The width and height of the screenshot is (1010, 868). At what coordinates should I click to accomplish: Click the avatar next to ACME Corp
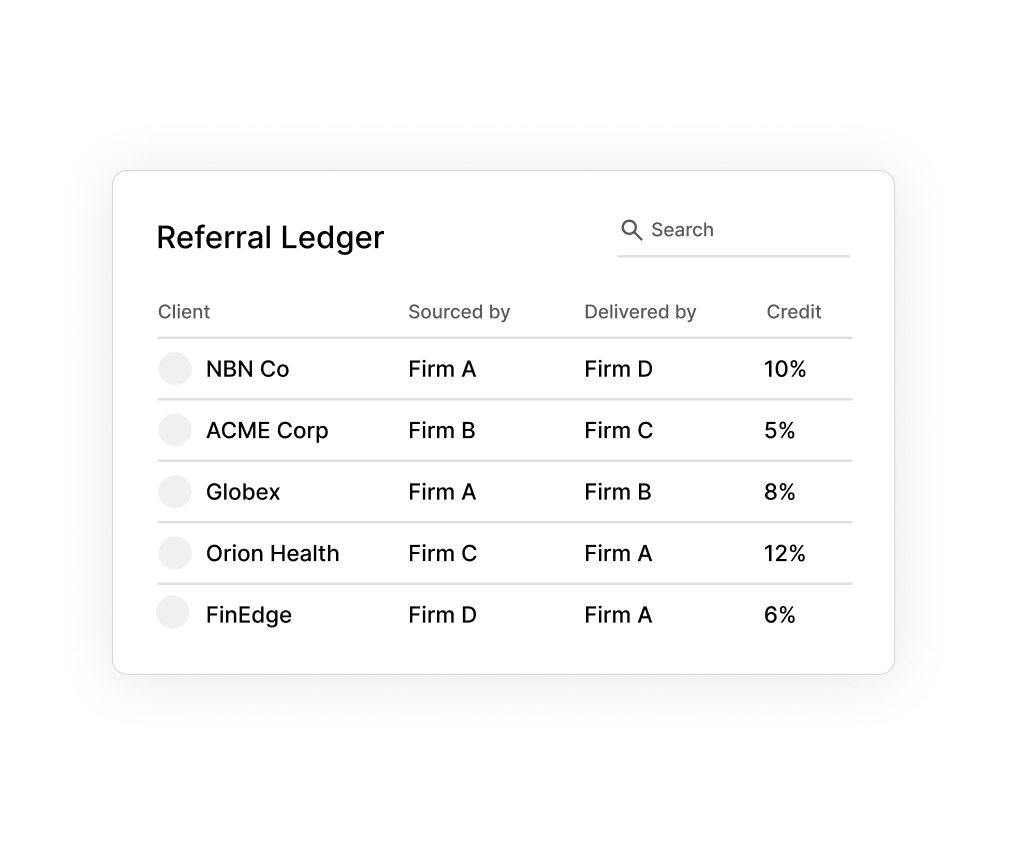[x=175, y=430]
